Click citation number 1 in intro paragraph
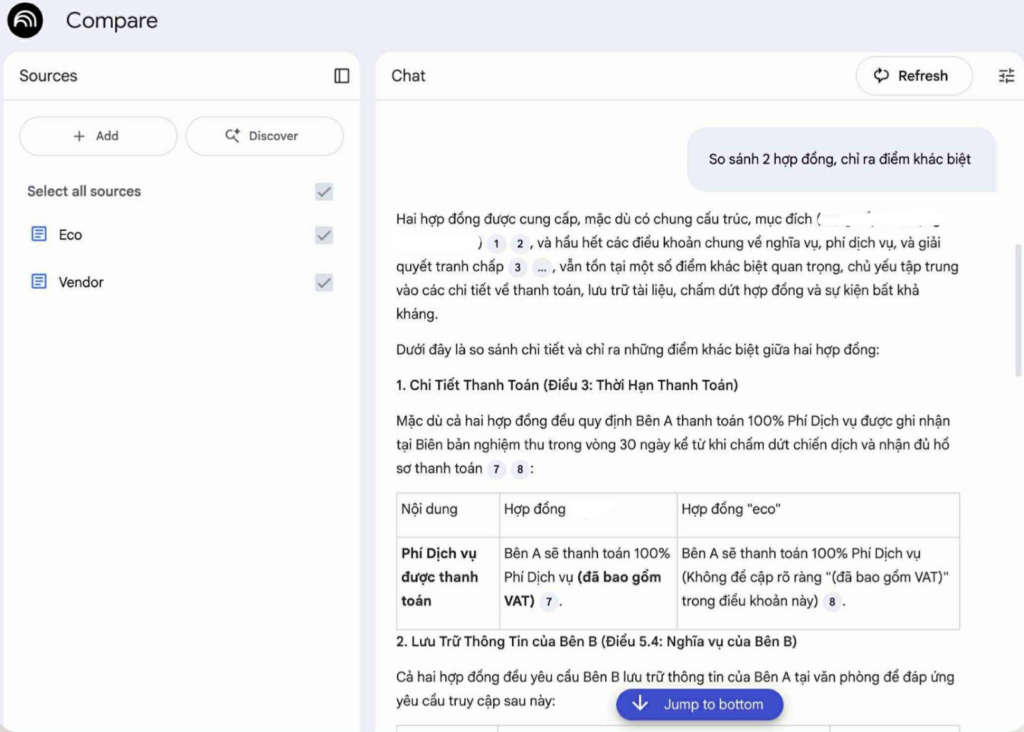Viewport: 1024px width, 732px height. click(496, 244)
